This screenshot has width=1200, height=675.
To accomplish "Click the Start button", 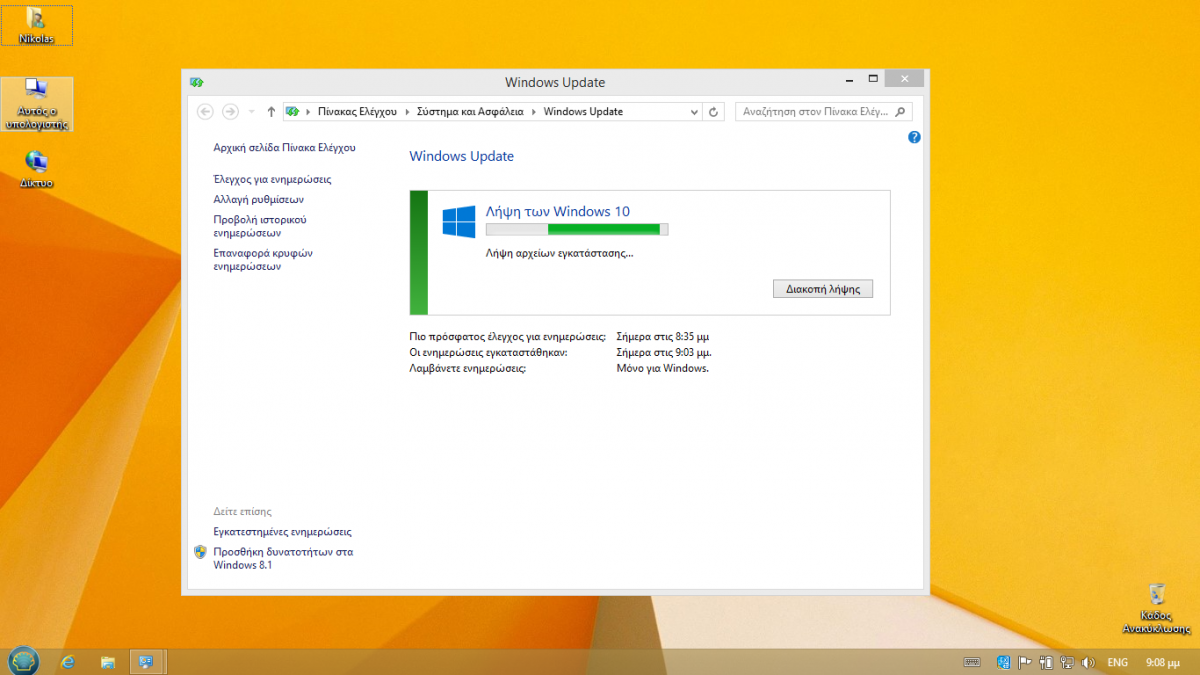I will click(23, 661).
